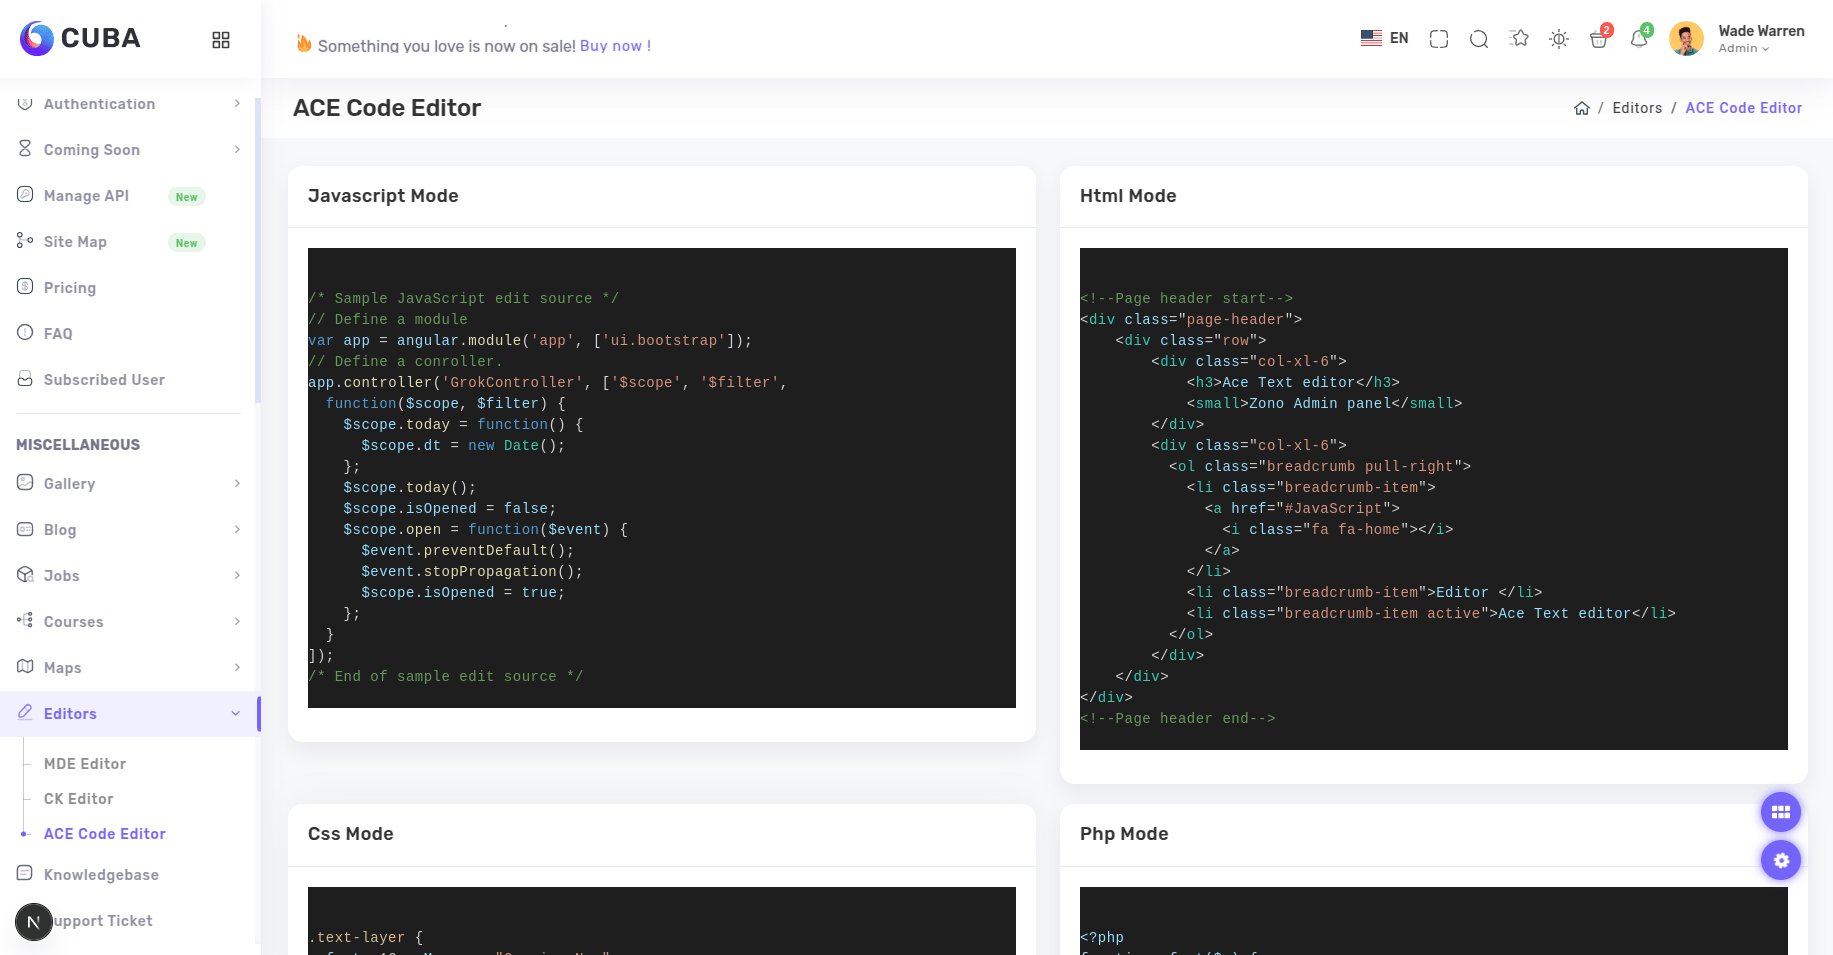Open the EN language dropdown
The width and height of the screenshot is (1833, 955).
[x=1385, y=39]
